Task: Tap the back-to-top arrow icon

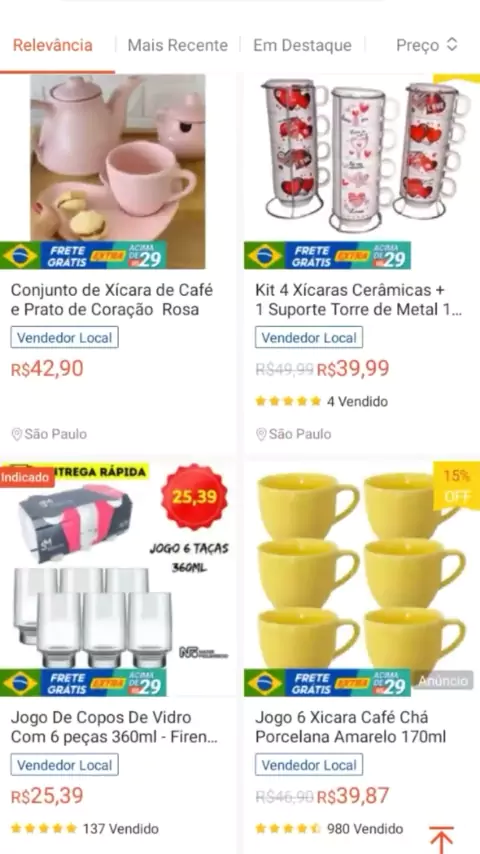Action: [441, 839]
